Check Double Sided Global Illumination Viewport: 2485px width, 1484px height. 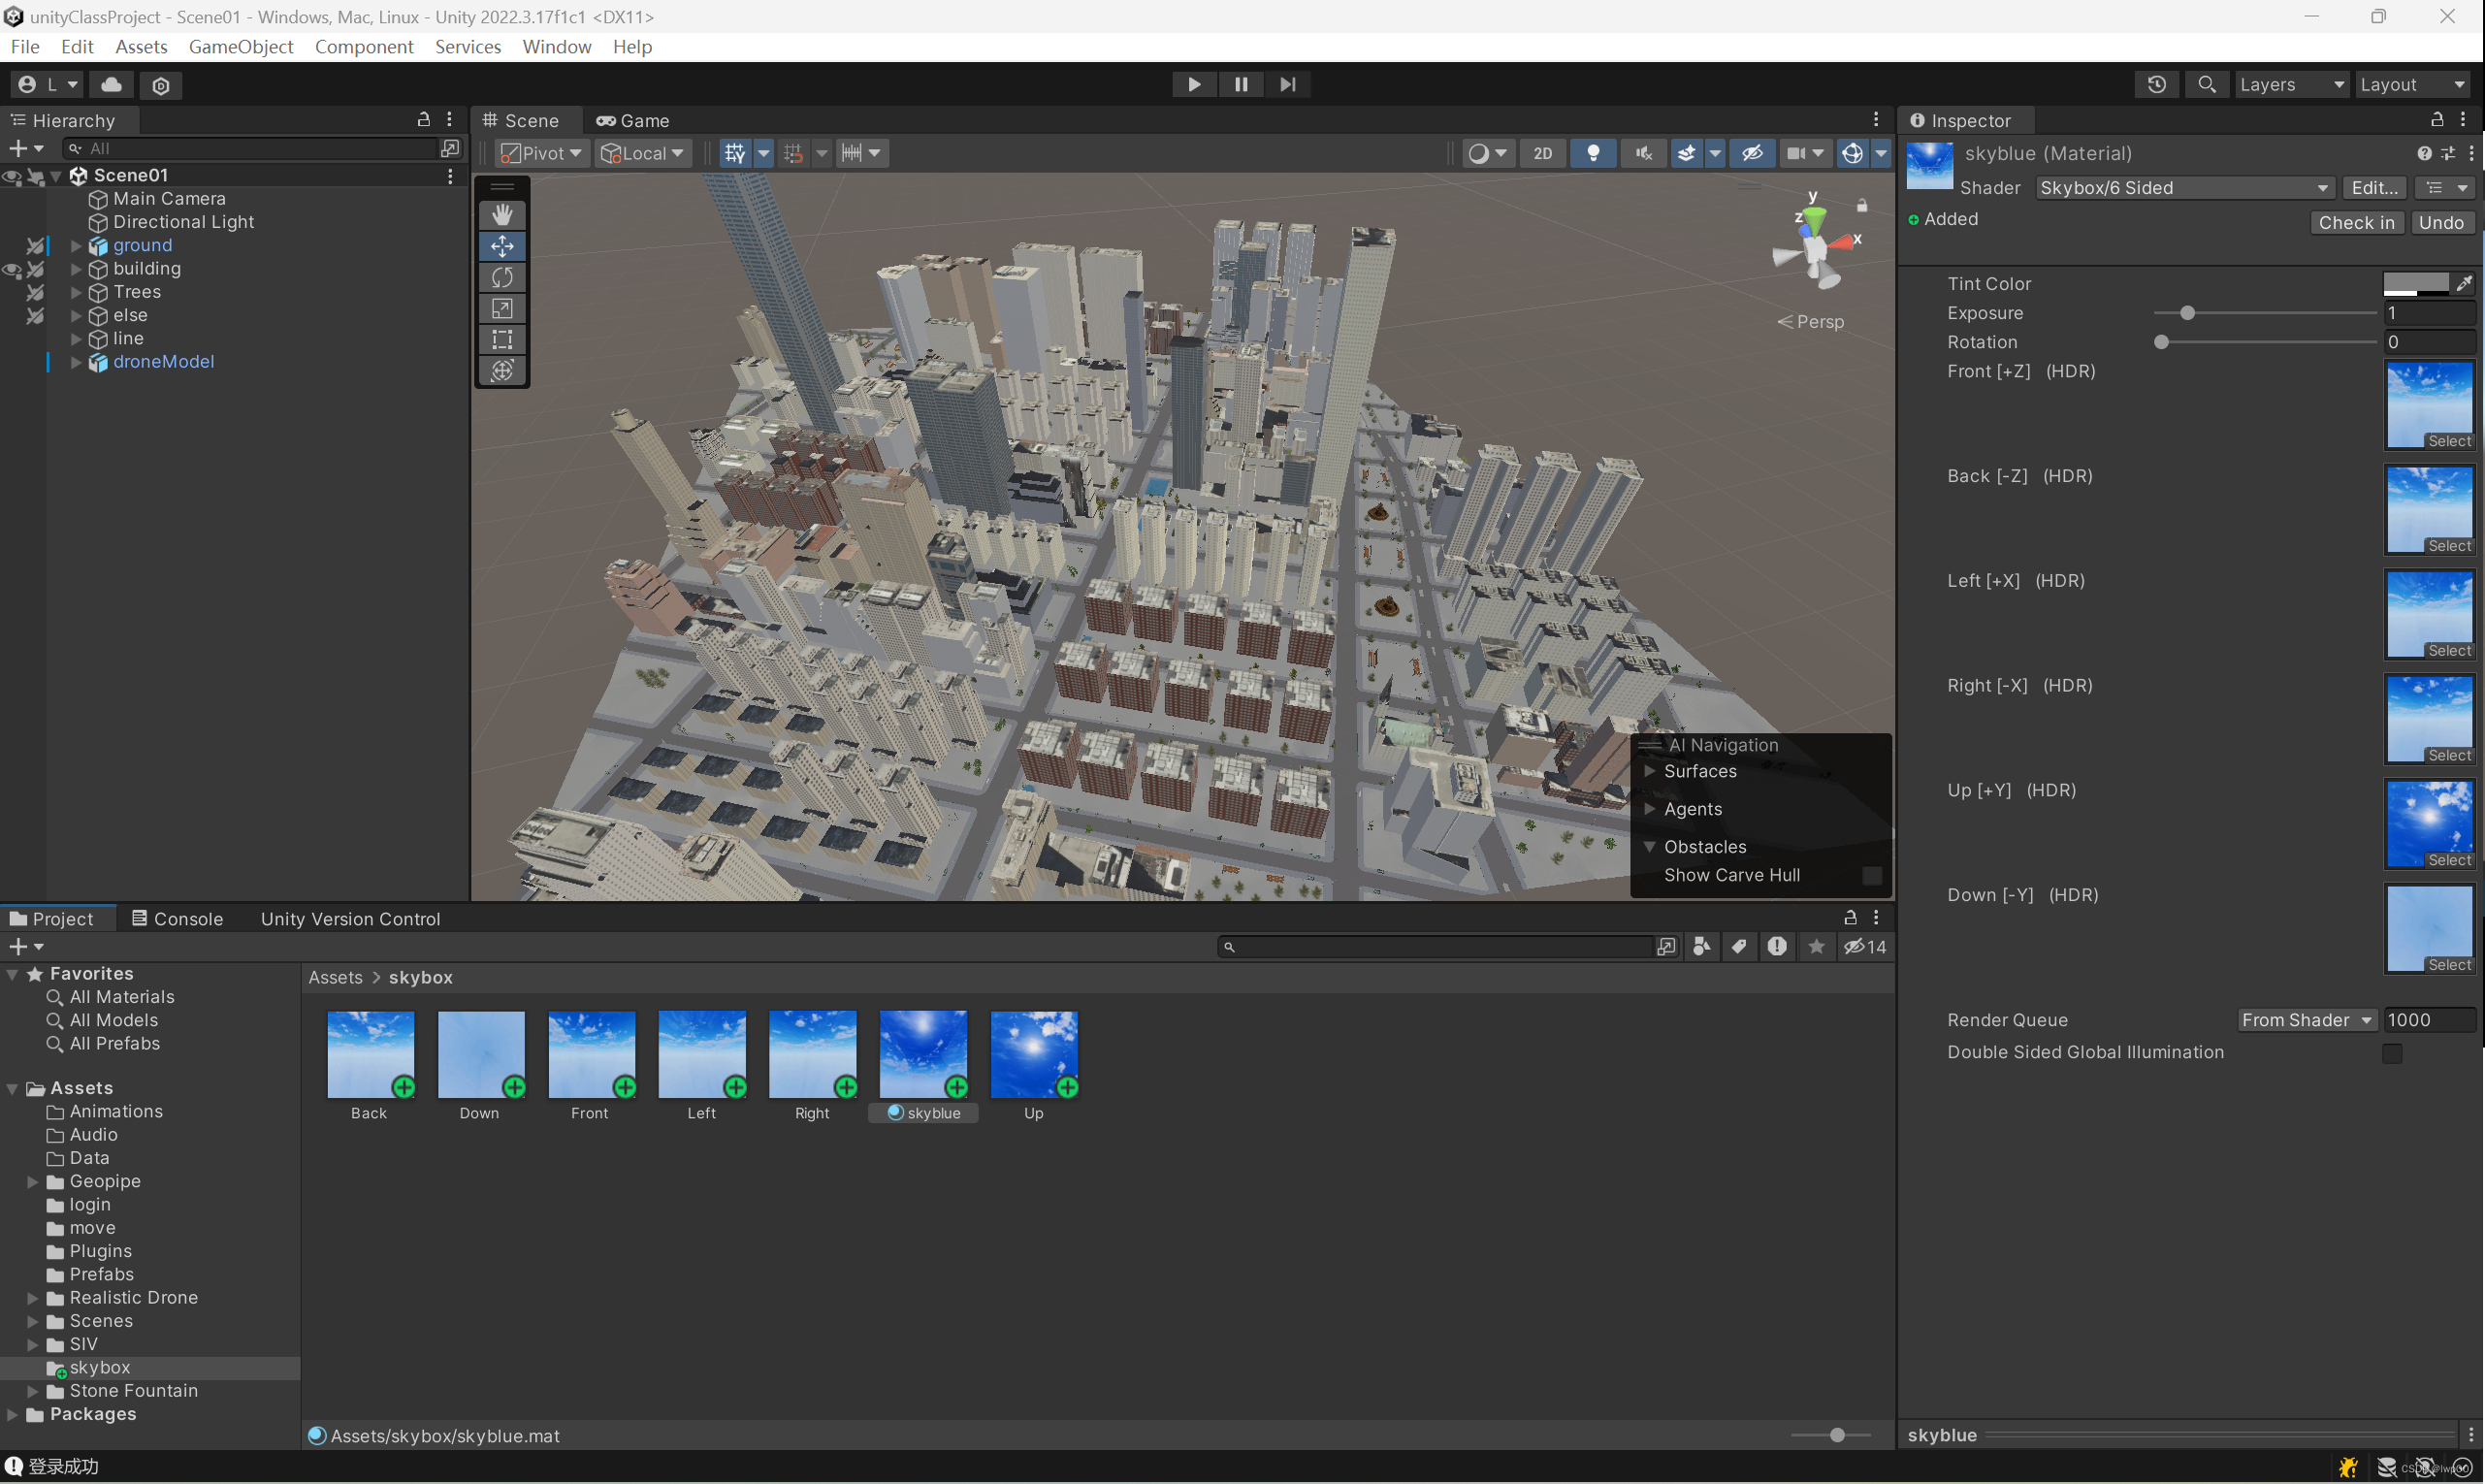[2391, 1053]
